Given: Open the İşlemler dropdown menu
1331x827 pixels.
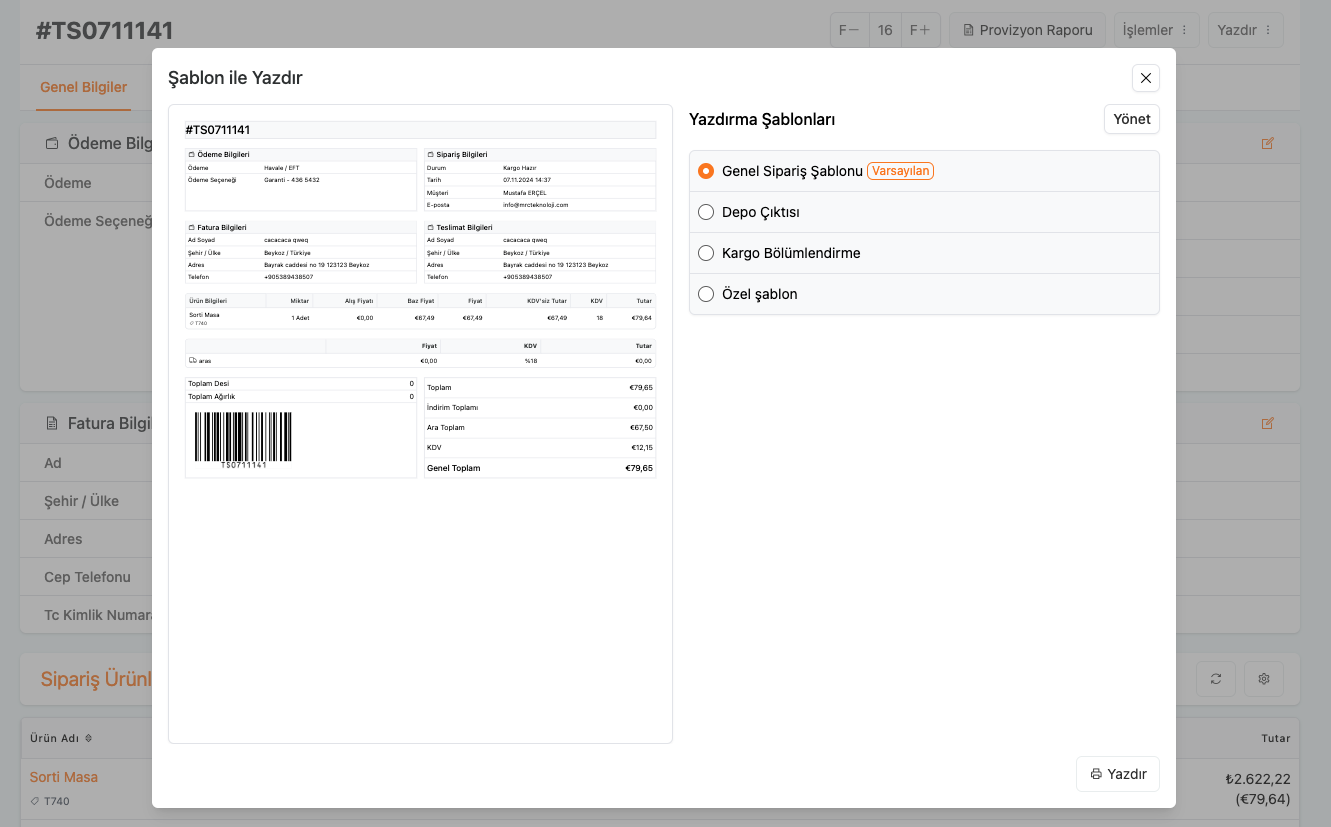Looking at the screenshot, I should [1155, 30].
